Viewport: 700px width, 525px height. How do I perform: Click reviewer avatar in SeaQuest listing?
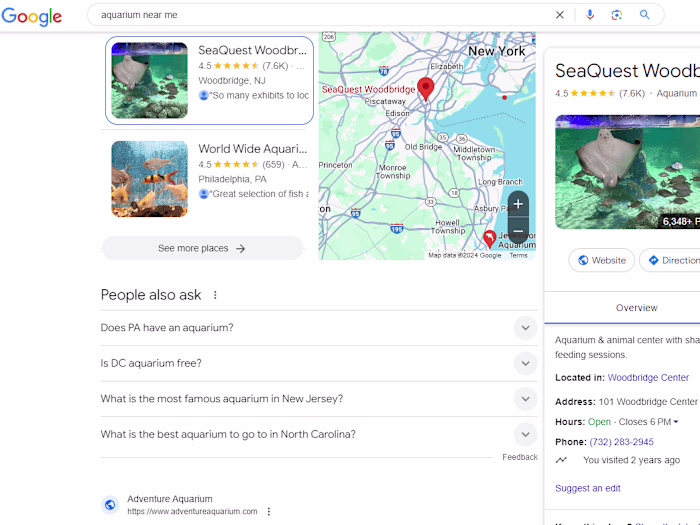[204, 95]
